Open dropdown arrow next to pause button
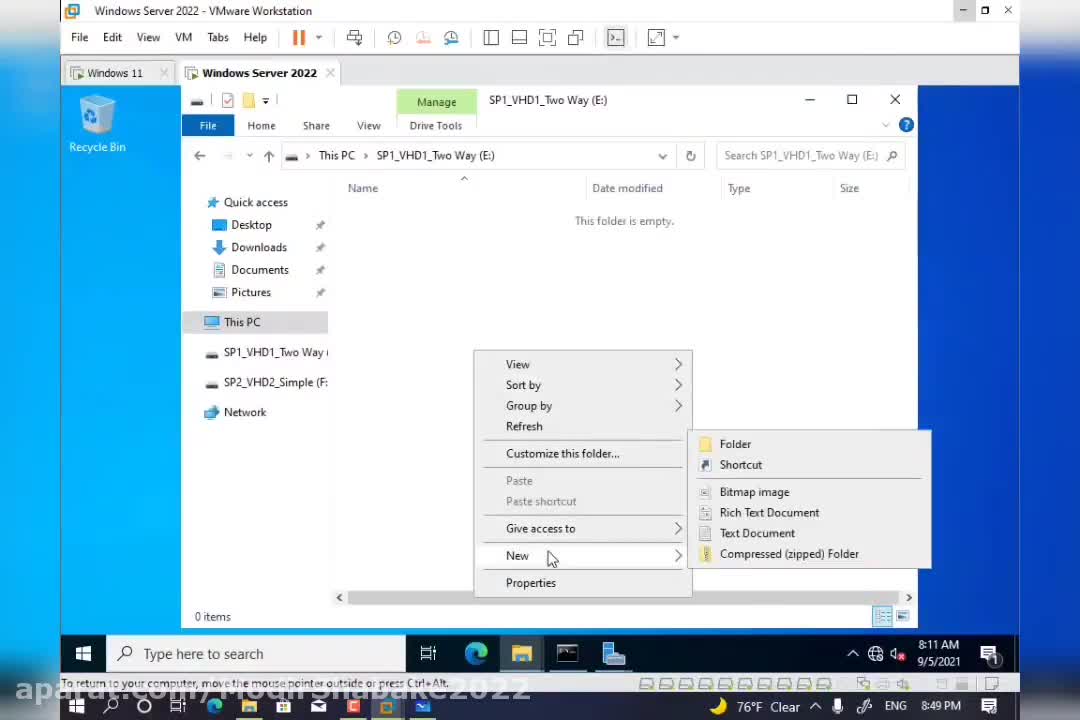The image size is (1080, 720). click(x=319, y=38)
